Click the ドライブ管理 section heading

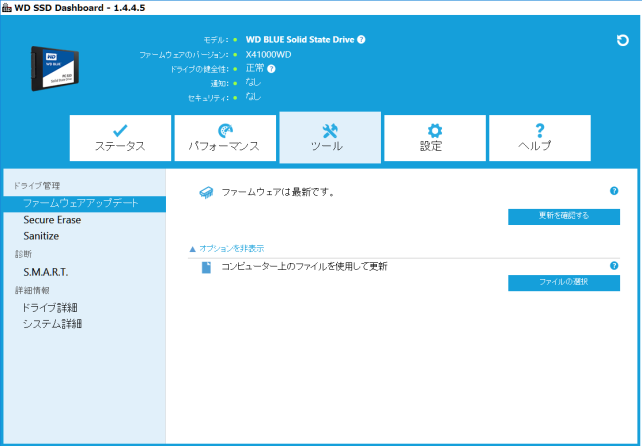click(37, 186)
